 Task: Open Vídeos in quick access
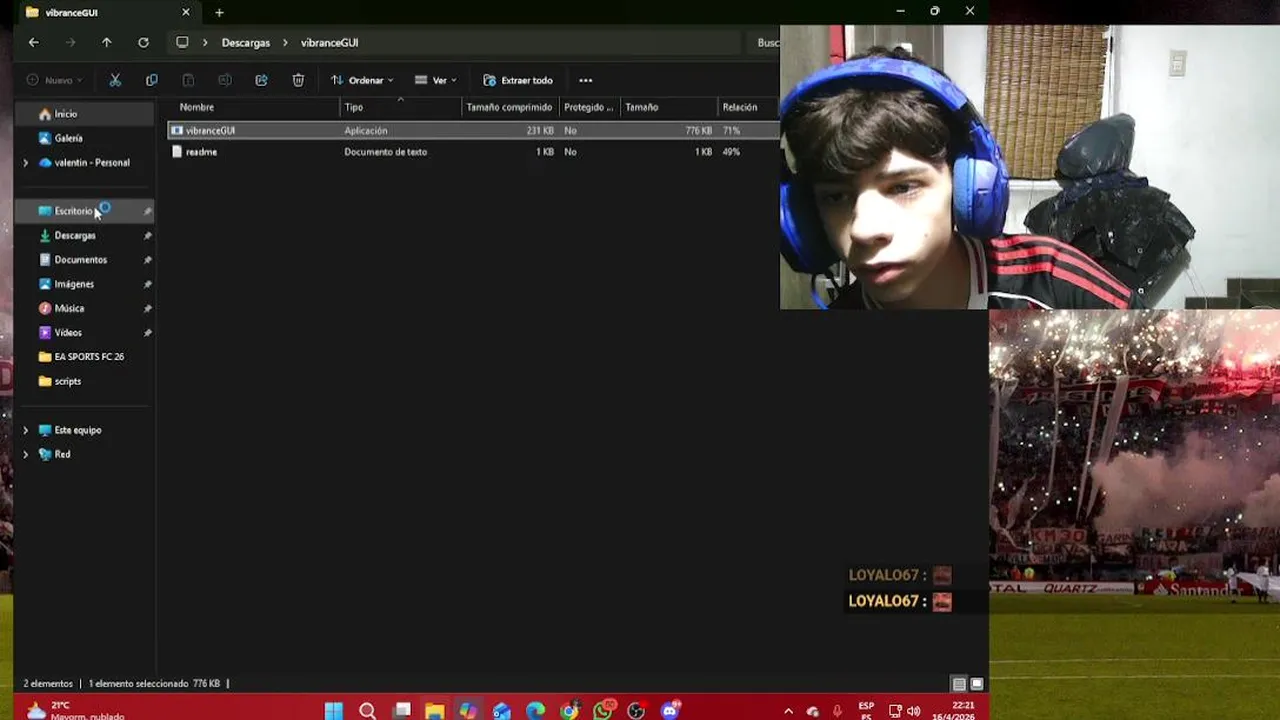click(x=85, y=333)
